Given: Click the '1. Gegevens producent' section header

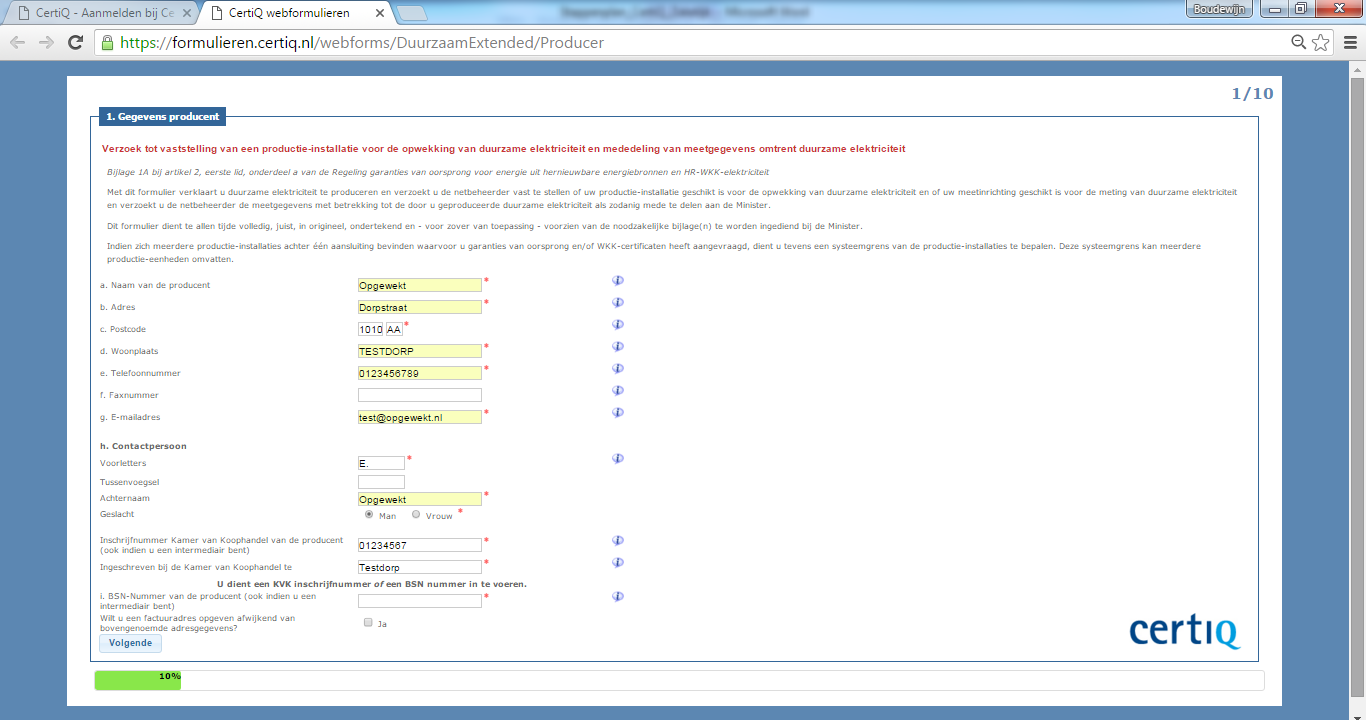Looking at the screenshot, I should pyautogui.click(x=163, y=116).
